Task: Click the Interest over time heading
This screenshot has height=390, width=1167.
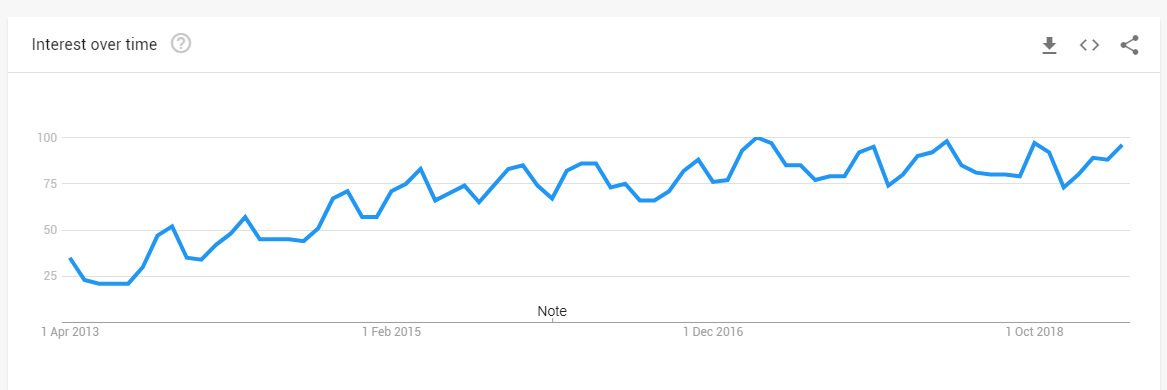Action: point(94,45)
